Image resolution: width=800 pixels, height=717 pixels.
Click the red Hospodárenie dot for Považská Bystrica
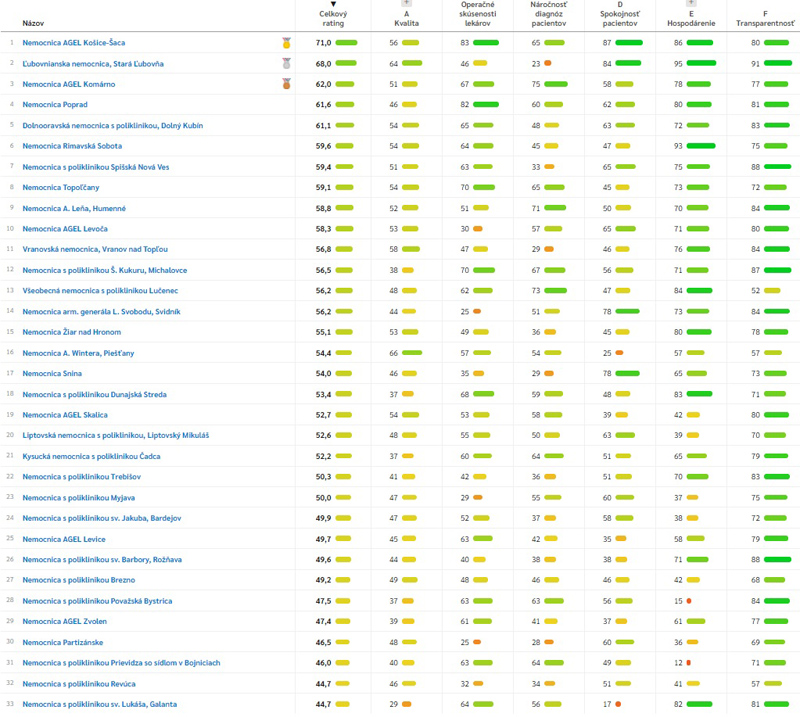click(x=689, y=601)
